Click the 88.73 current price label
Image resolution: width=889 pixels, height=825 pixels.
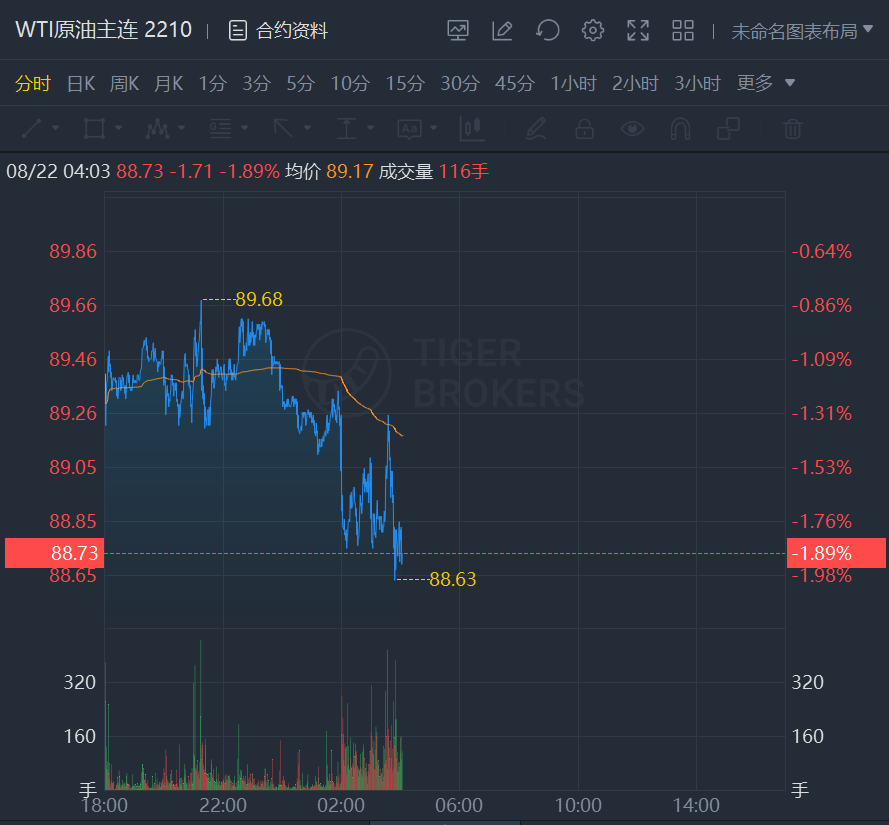[52, 553]
